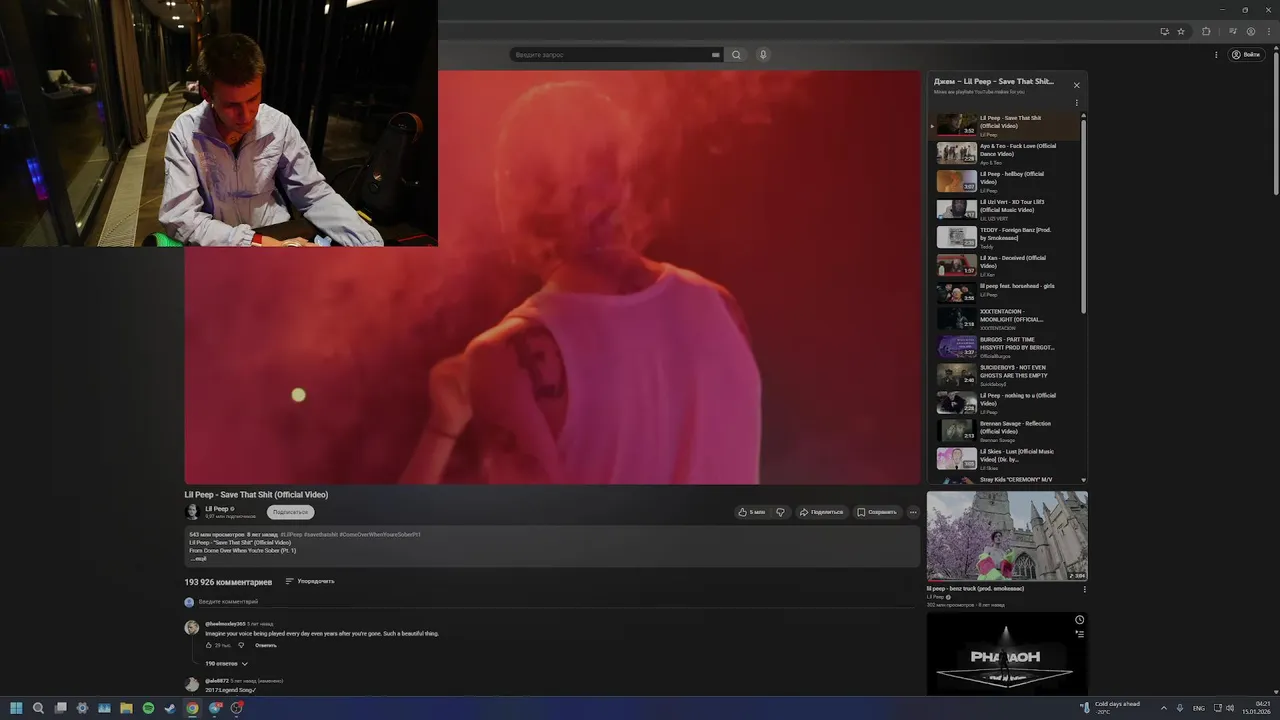Select BURGOS - PART TIME HISSYFIT playlist item
Image resolution: width=1280 pixels, height=720 pixels.
[1006, 347]
